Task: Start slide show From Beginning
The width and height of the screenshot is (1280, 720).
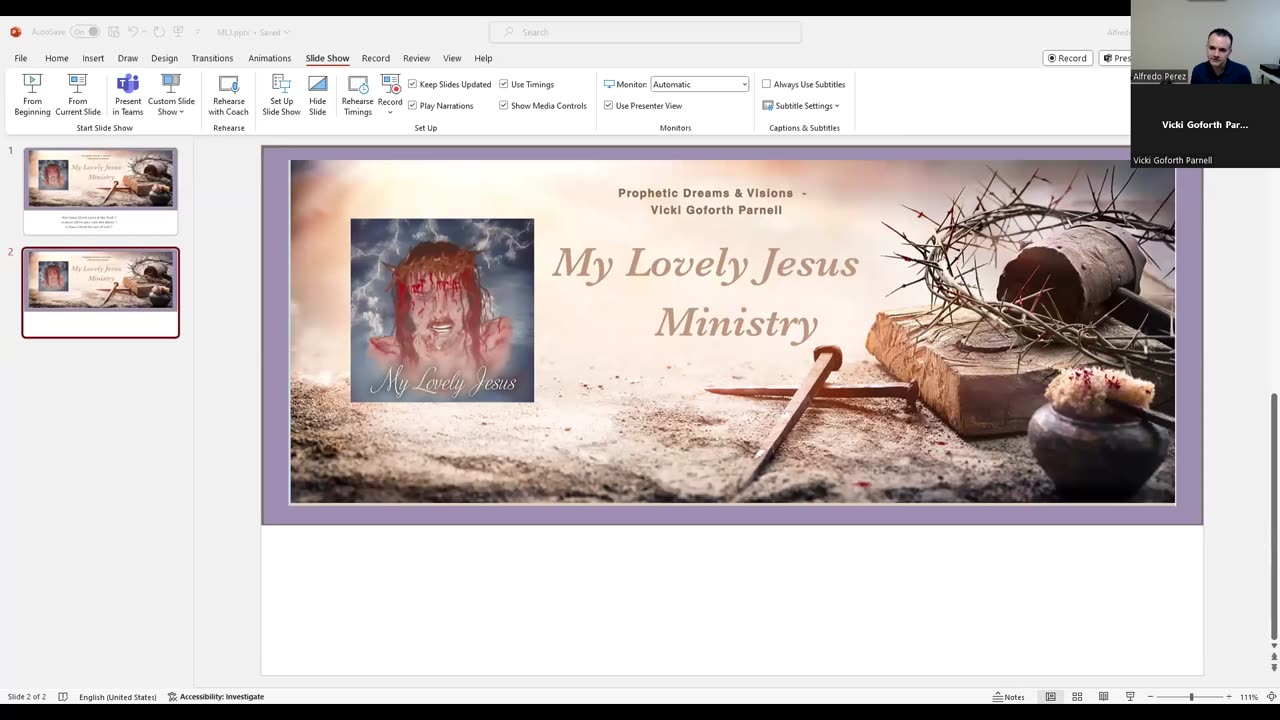Action: [x=32, y=95]
